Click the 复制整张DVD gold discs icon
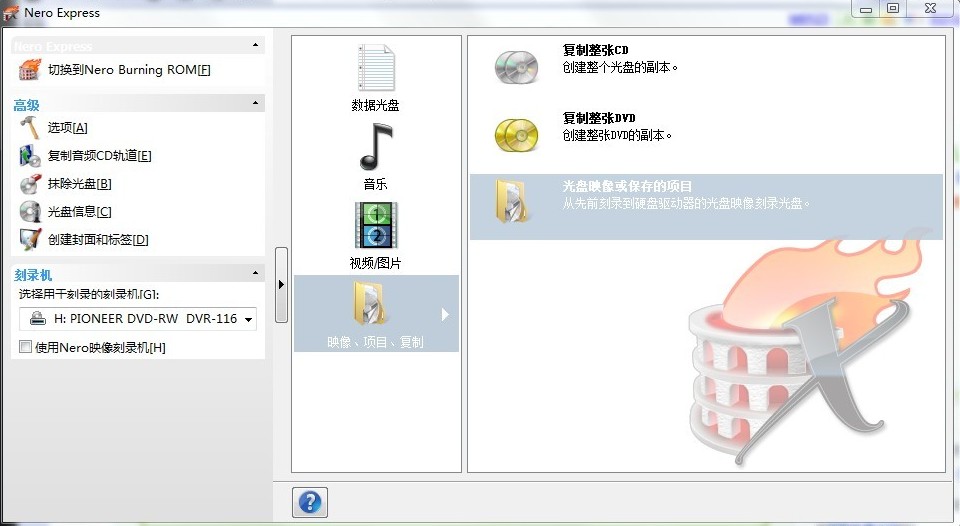This screenshot has height=526, width=960. click(516, 135)
